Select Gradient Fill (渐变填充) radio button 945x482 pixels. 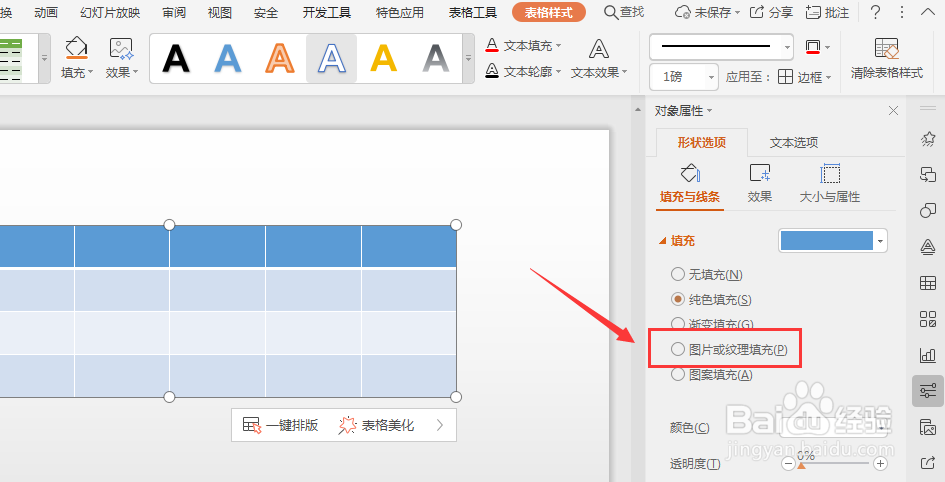677,324
